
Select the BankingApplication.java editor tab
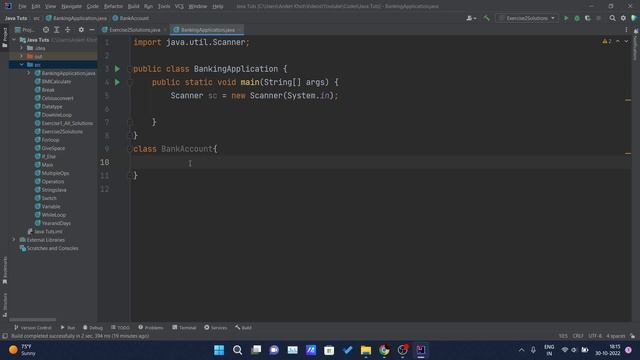coord(207,30)
